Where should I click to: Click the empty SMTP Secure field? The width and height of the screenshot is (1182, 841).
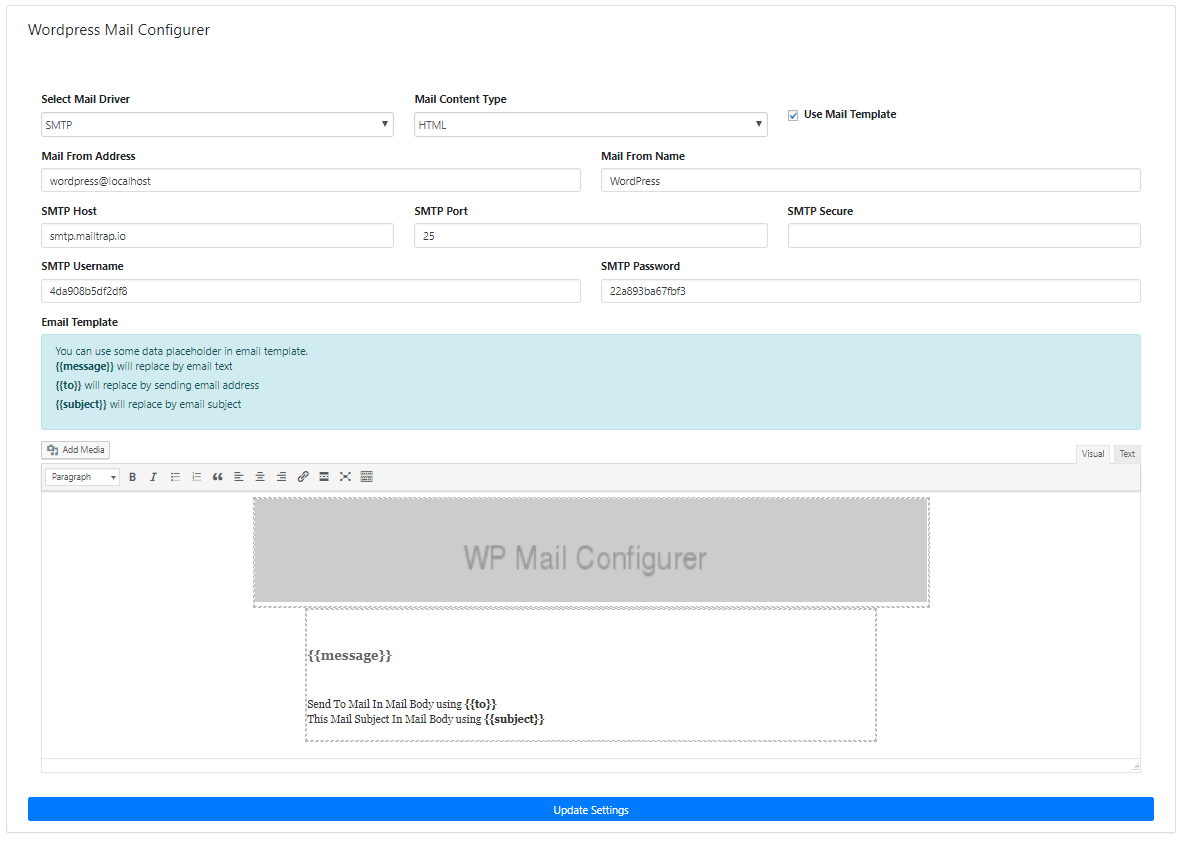click(x=964, y=235)
